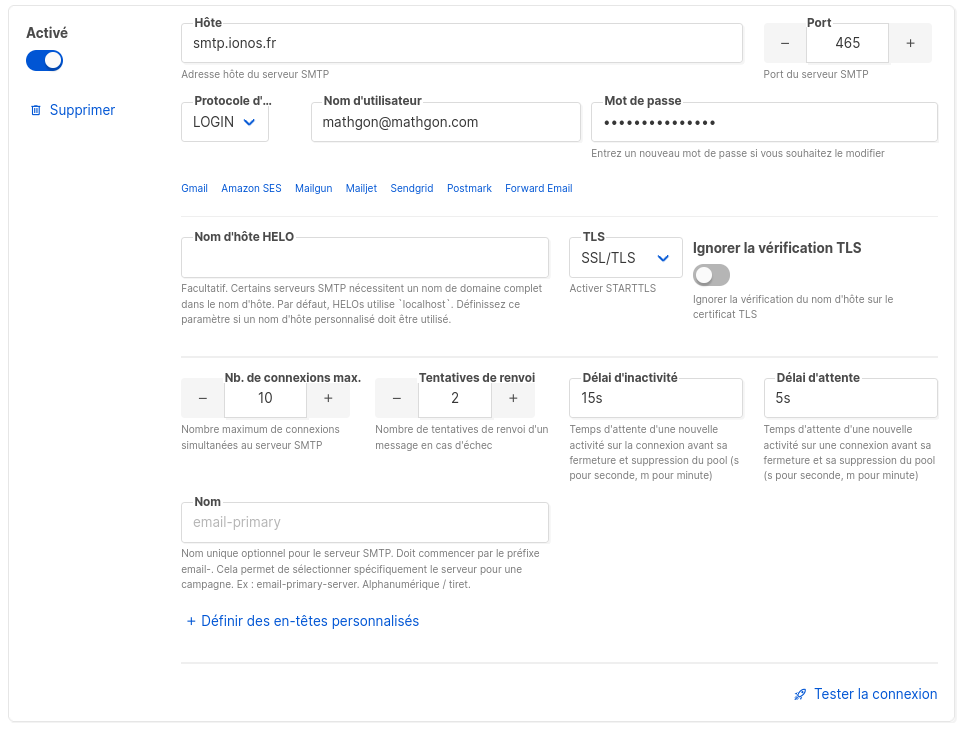959x735 pixels.
Task: Decrement Nb. de connexions max.
Action: (x=203, y=398)
